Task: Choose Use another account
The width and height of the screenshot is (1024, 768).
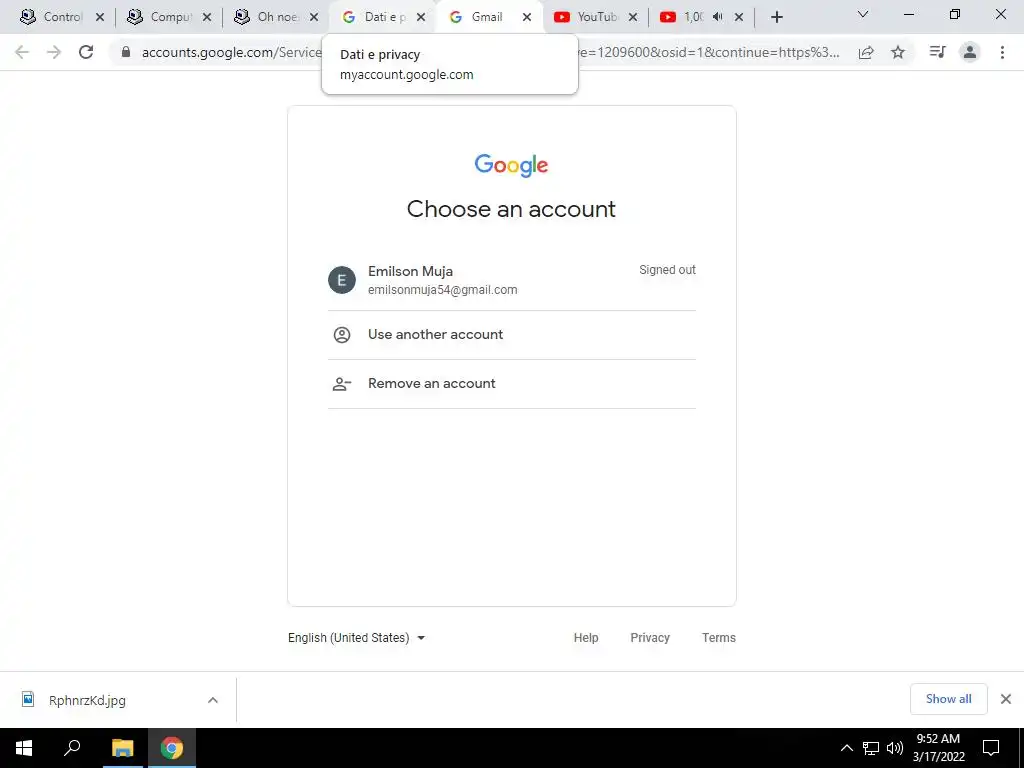Action: [x=511, y=334]
